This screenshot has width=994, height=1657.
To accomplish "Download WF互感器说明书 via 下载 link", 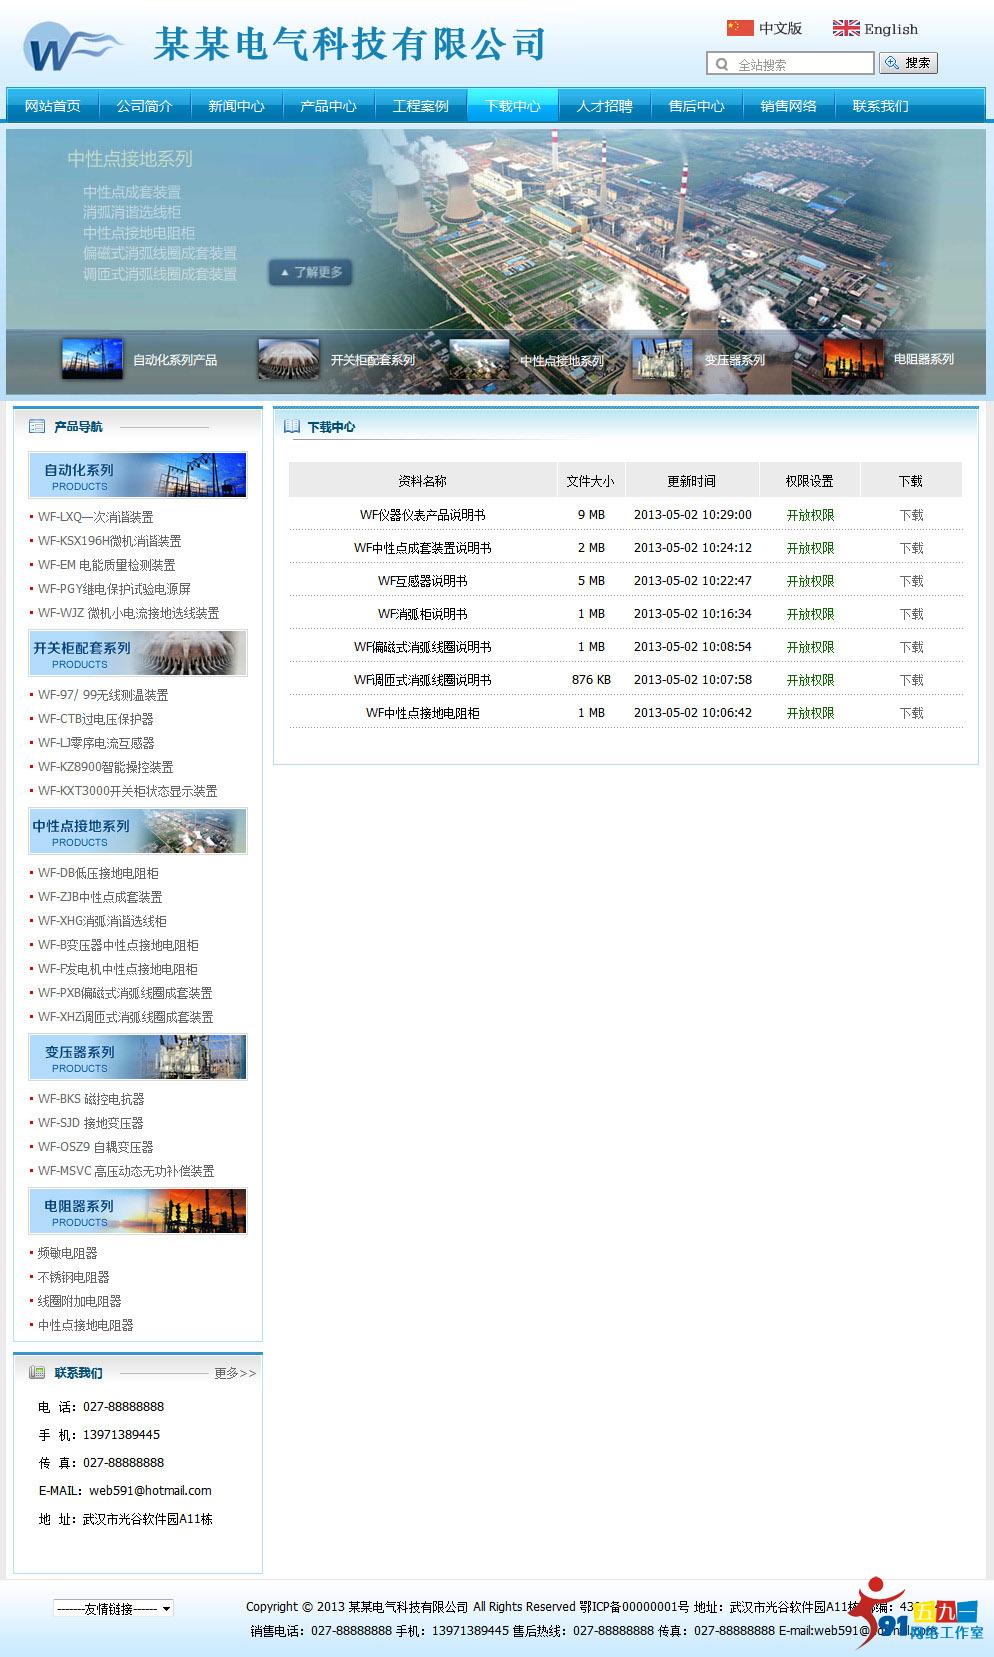I will pyautogui.click(x=911, y=581).
